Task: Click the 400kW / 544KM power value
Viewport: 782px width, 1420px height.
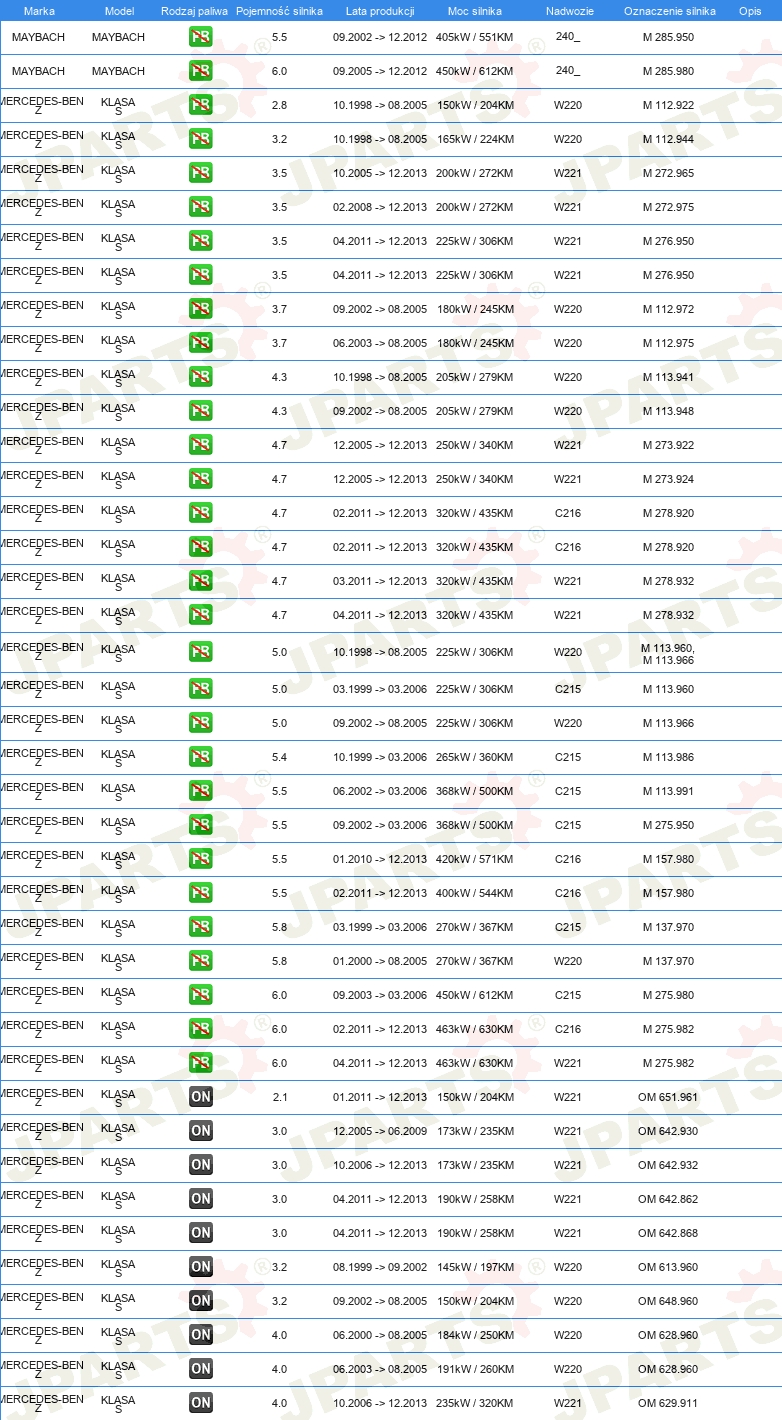Action: 474,893
